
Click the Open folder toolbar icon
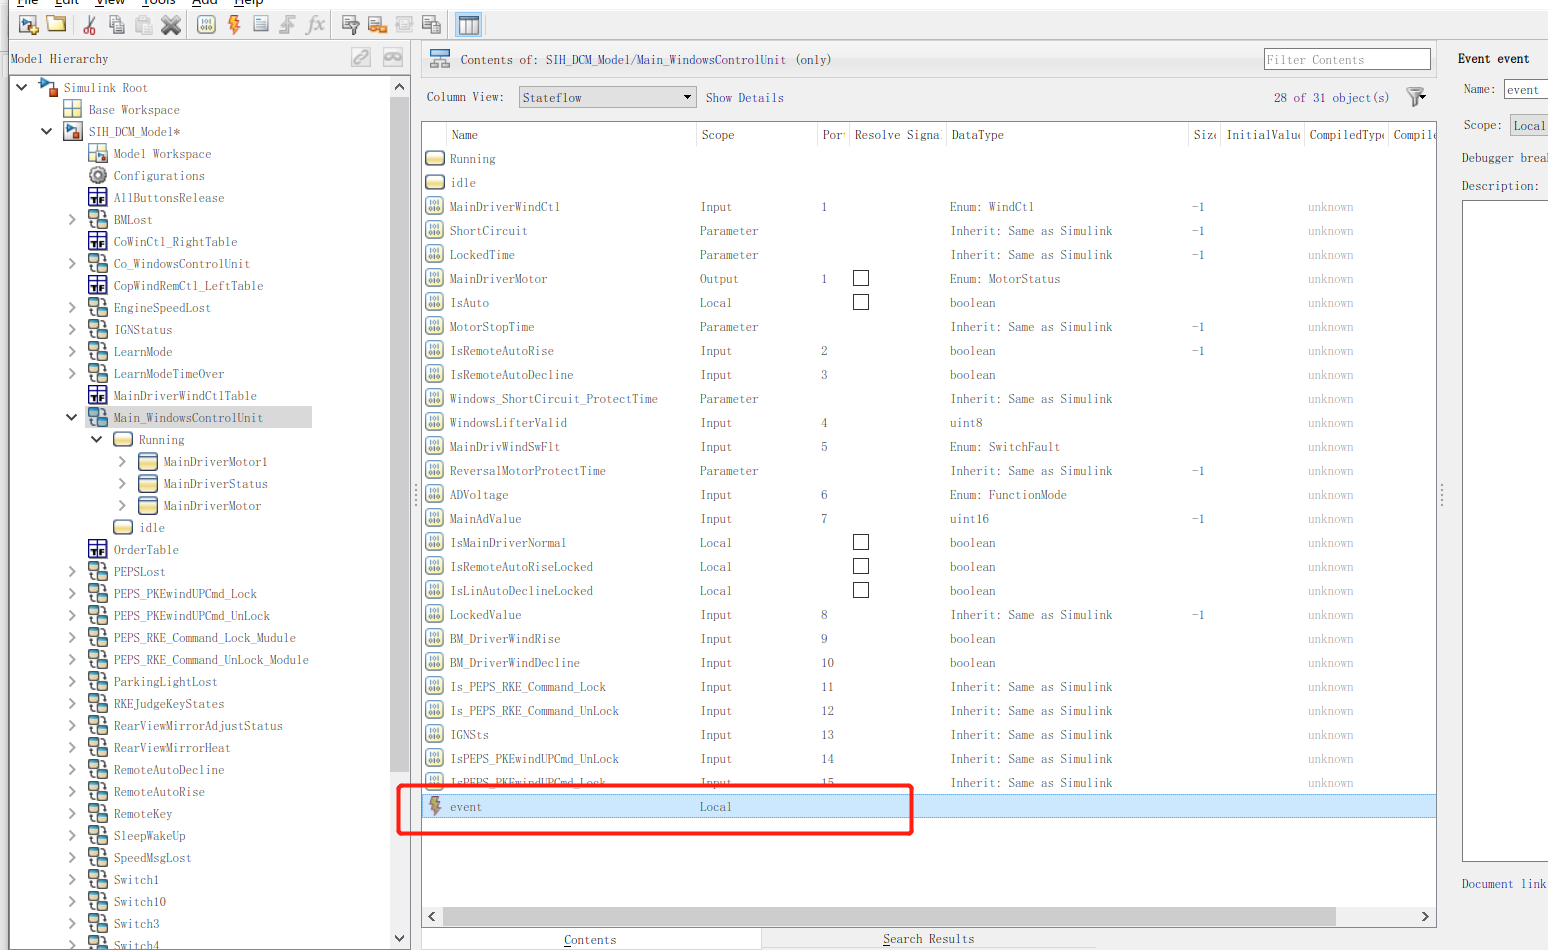[x=57, y=24]
